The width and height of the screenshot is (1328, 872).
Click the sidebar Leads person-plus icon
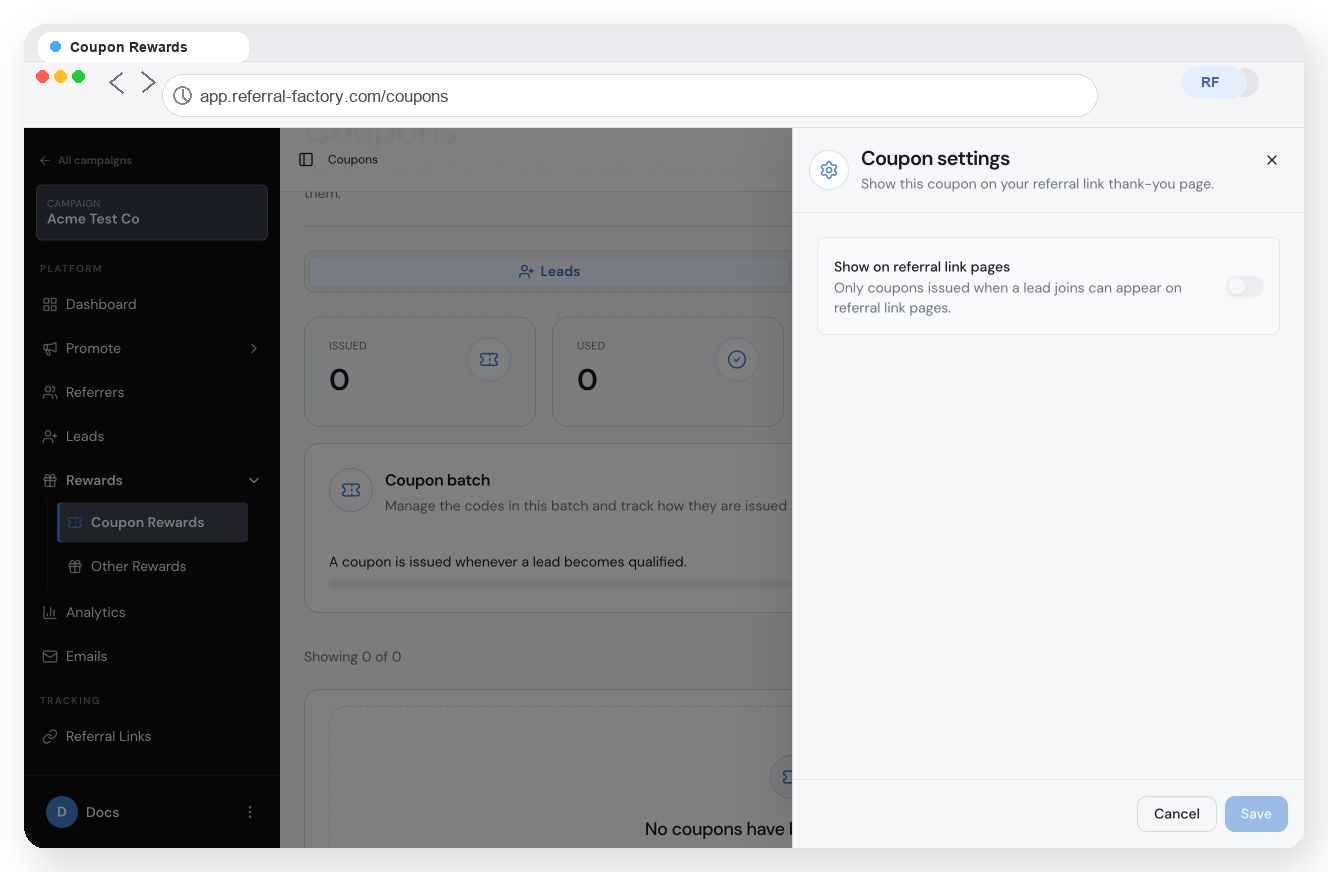click(x=50, y=436)
